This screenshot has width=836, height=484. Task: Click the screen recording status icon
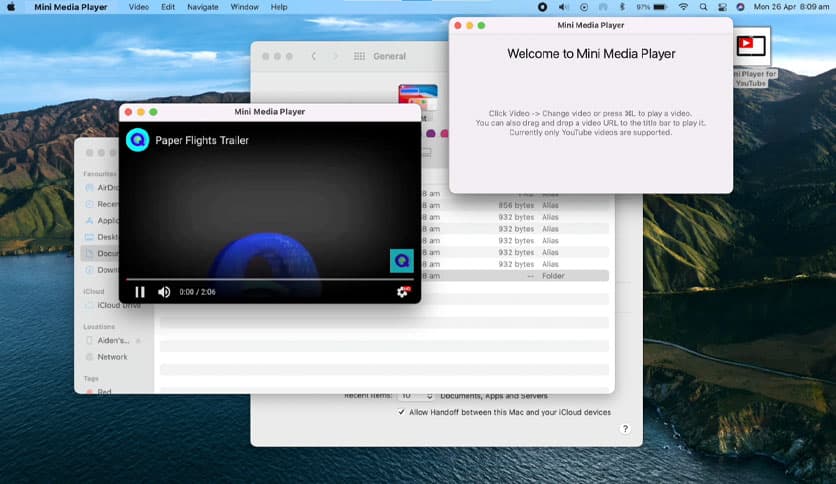584,7
